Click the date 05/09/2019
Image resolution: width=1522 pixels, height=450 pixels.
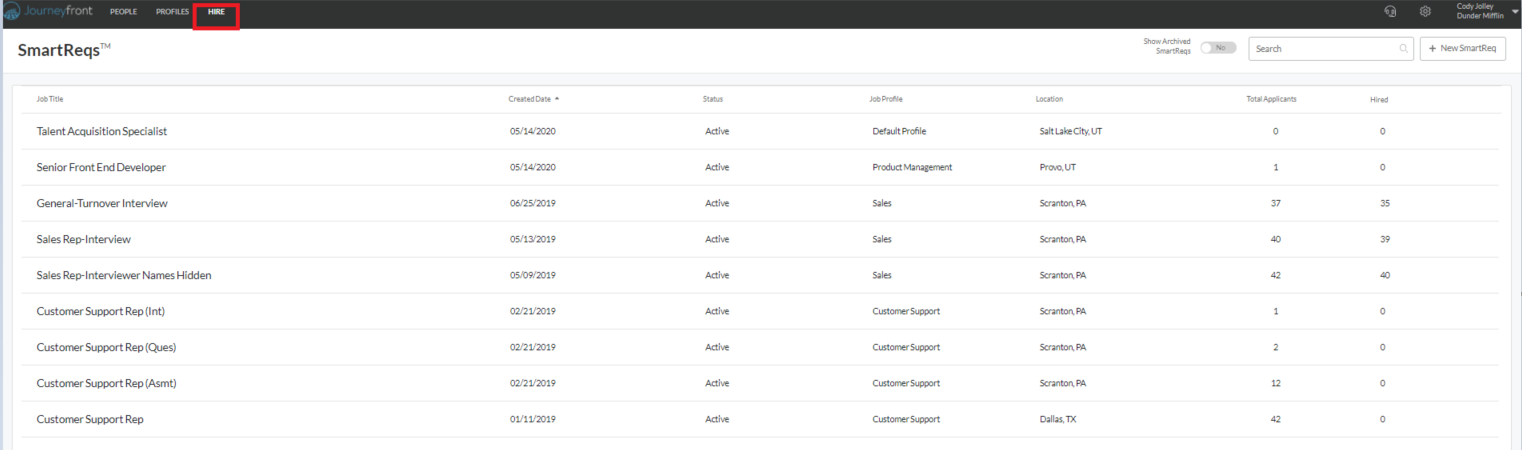point(532,275)
